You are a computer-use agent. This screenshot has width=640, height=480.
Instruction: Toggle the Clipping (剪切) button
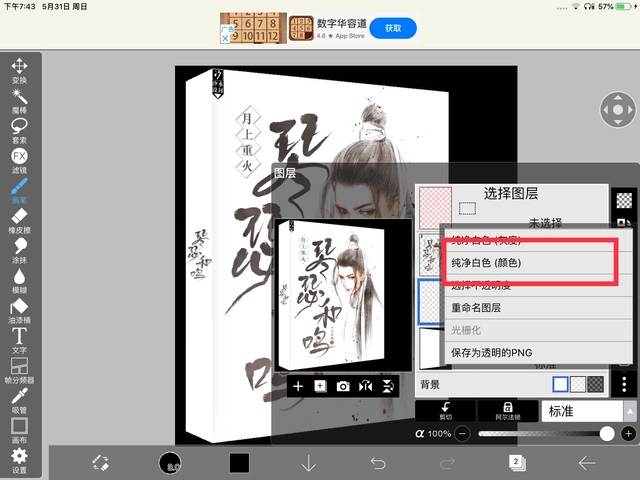445,411
